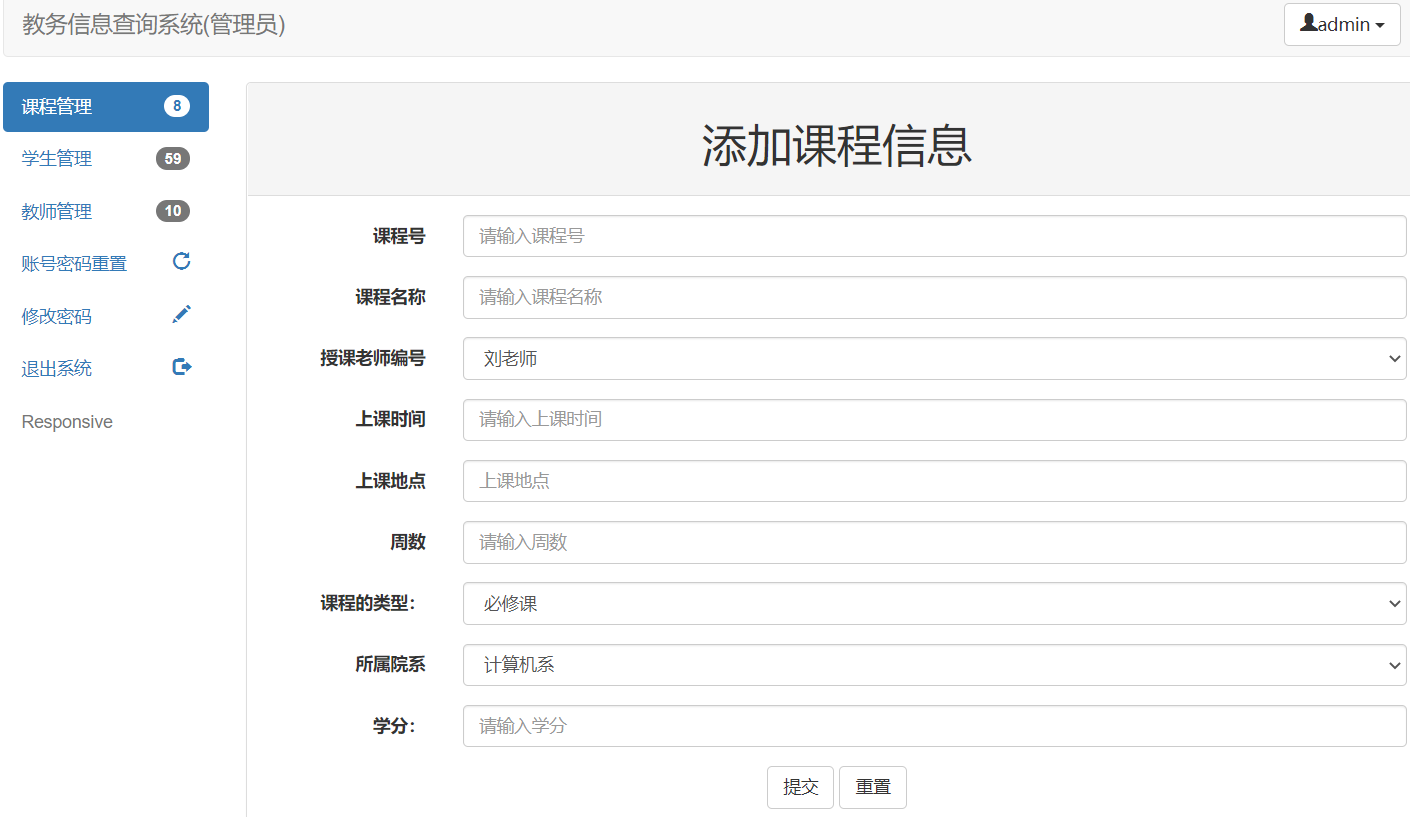Click the pencil icon beside 修改密码
The width and height of the screenshot is (1410, 817).
(x=182, y=314)
